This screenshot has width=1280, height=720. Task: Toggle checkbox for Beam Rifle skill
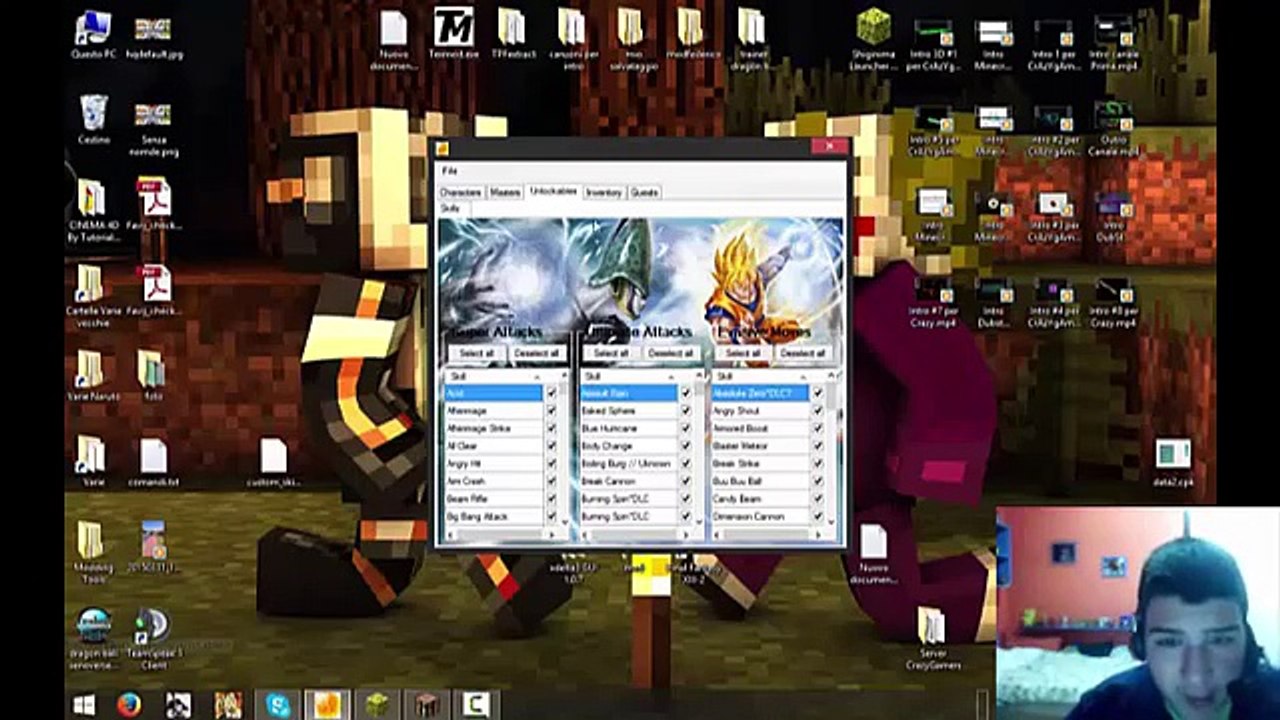pyautogui.click(x=551, y=500)
